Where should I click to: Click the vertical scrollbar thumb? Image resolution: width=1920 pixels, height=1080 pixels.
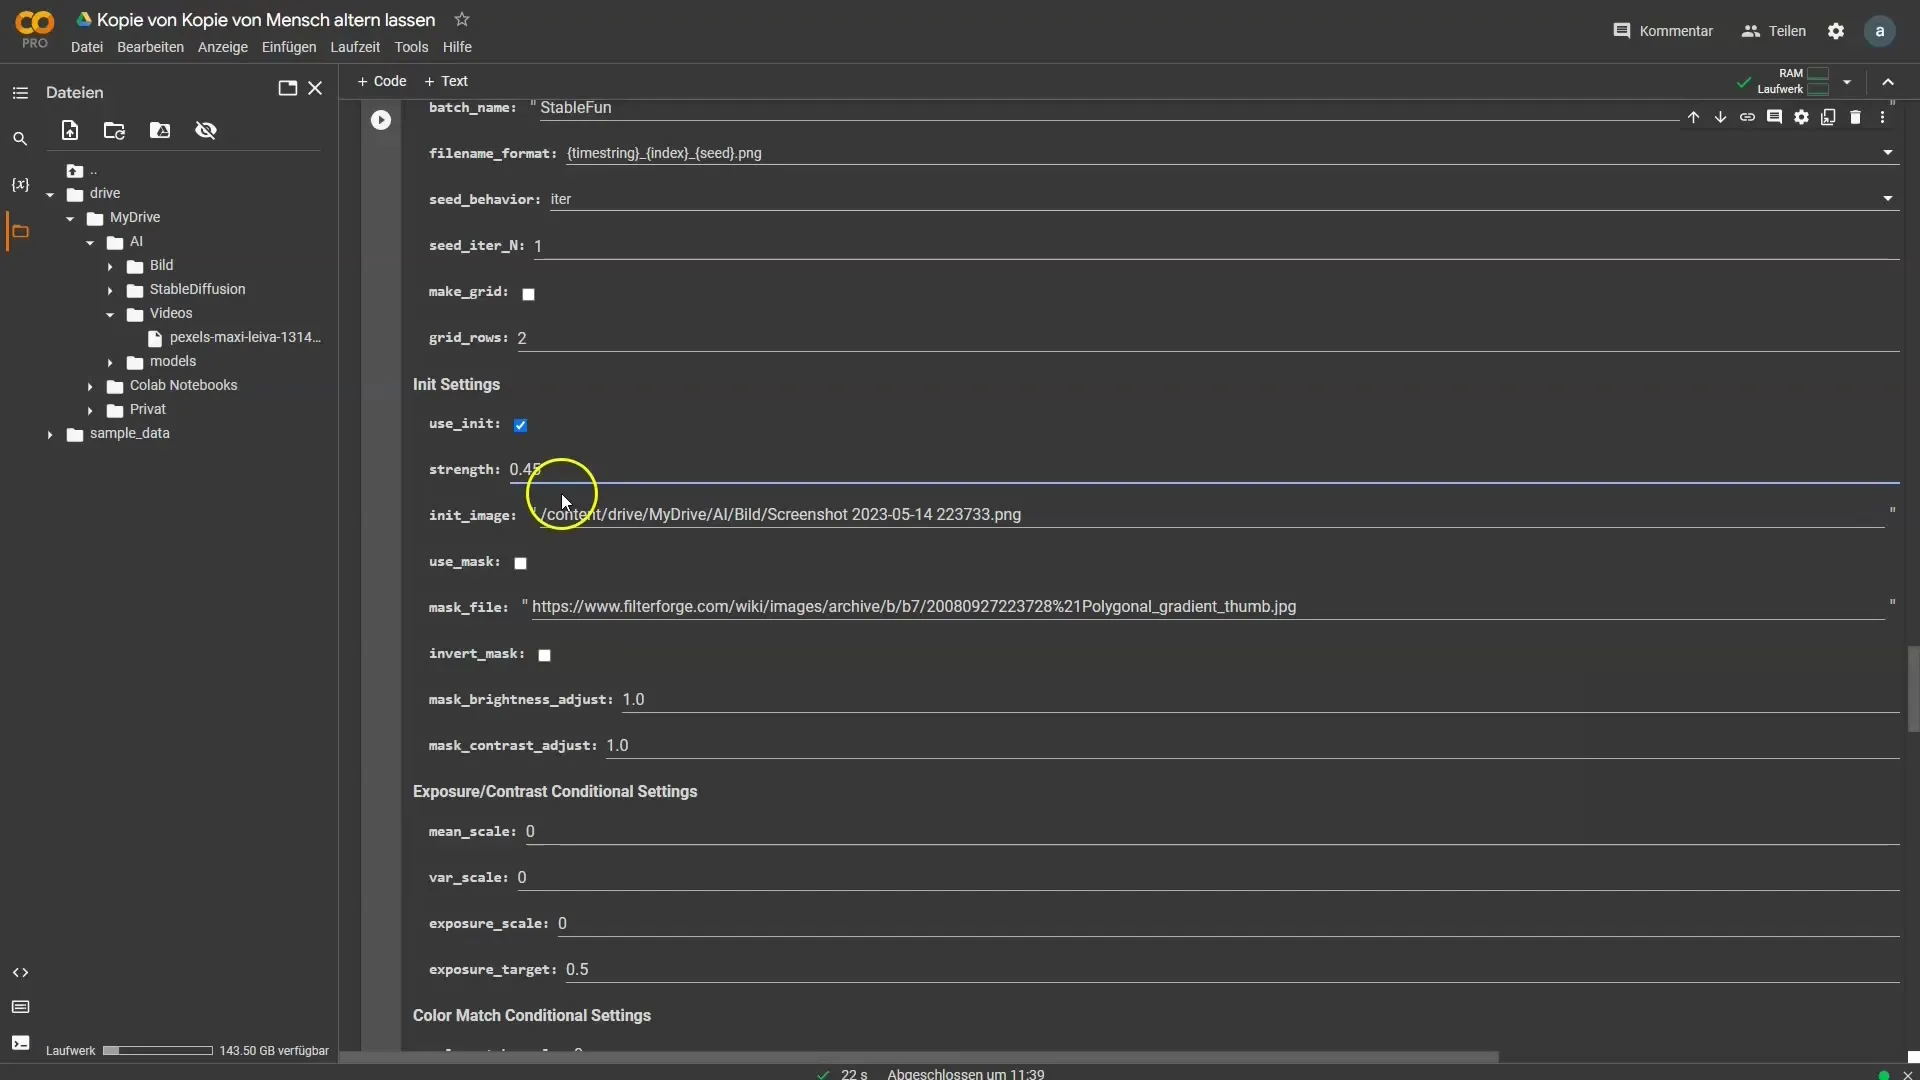1913,689
